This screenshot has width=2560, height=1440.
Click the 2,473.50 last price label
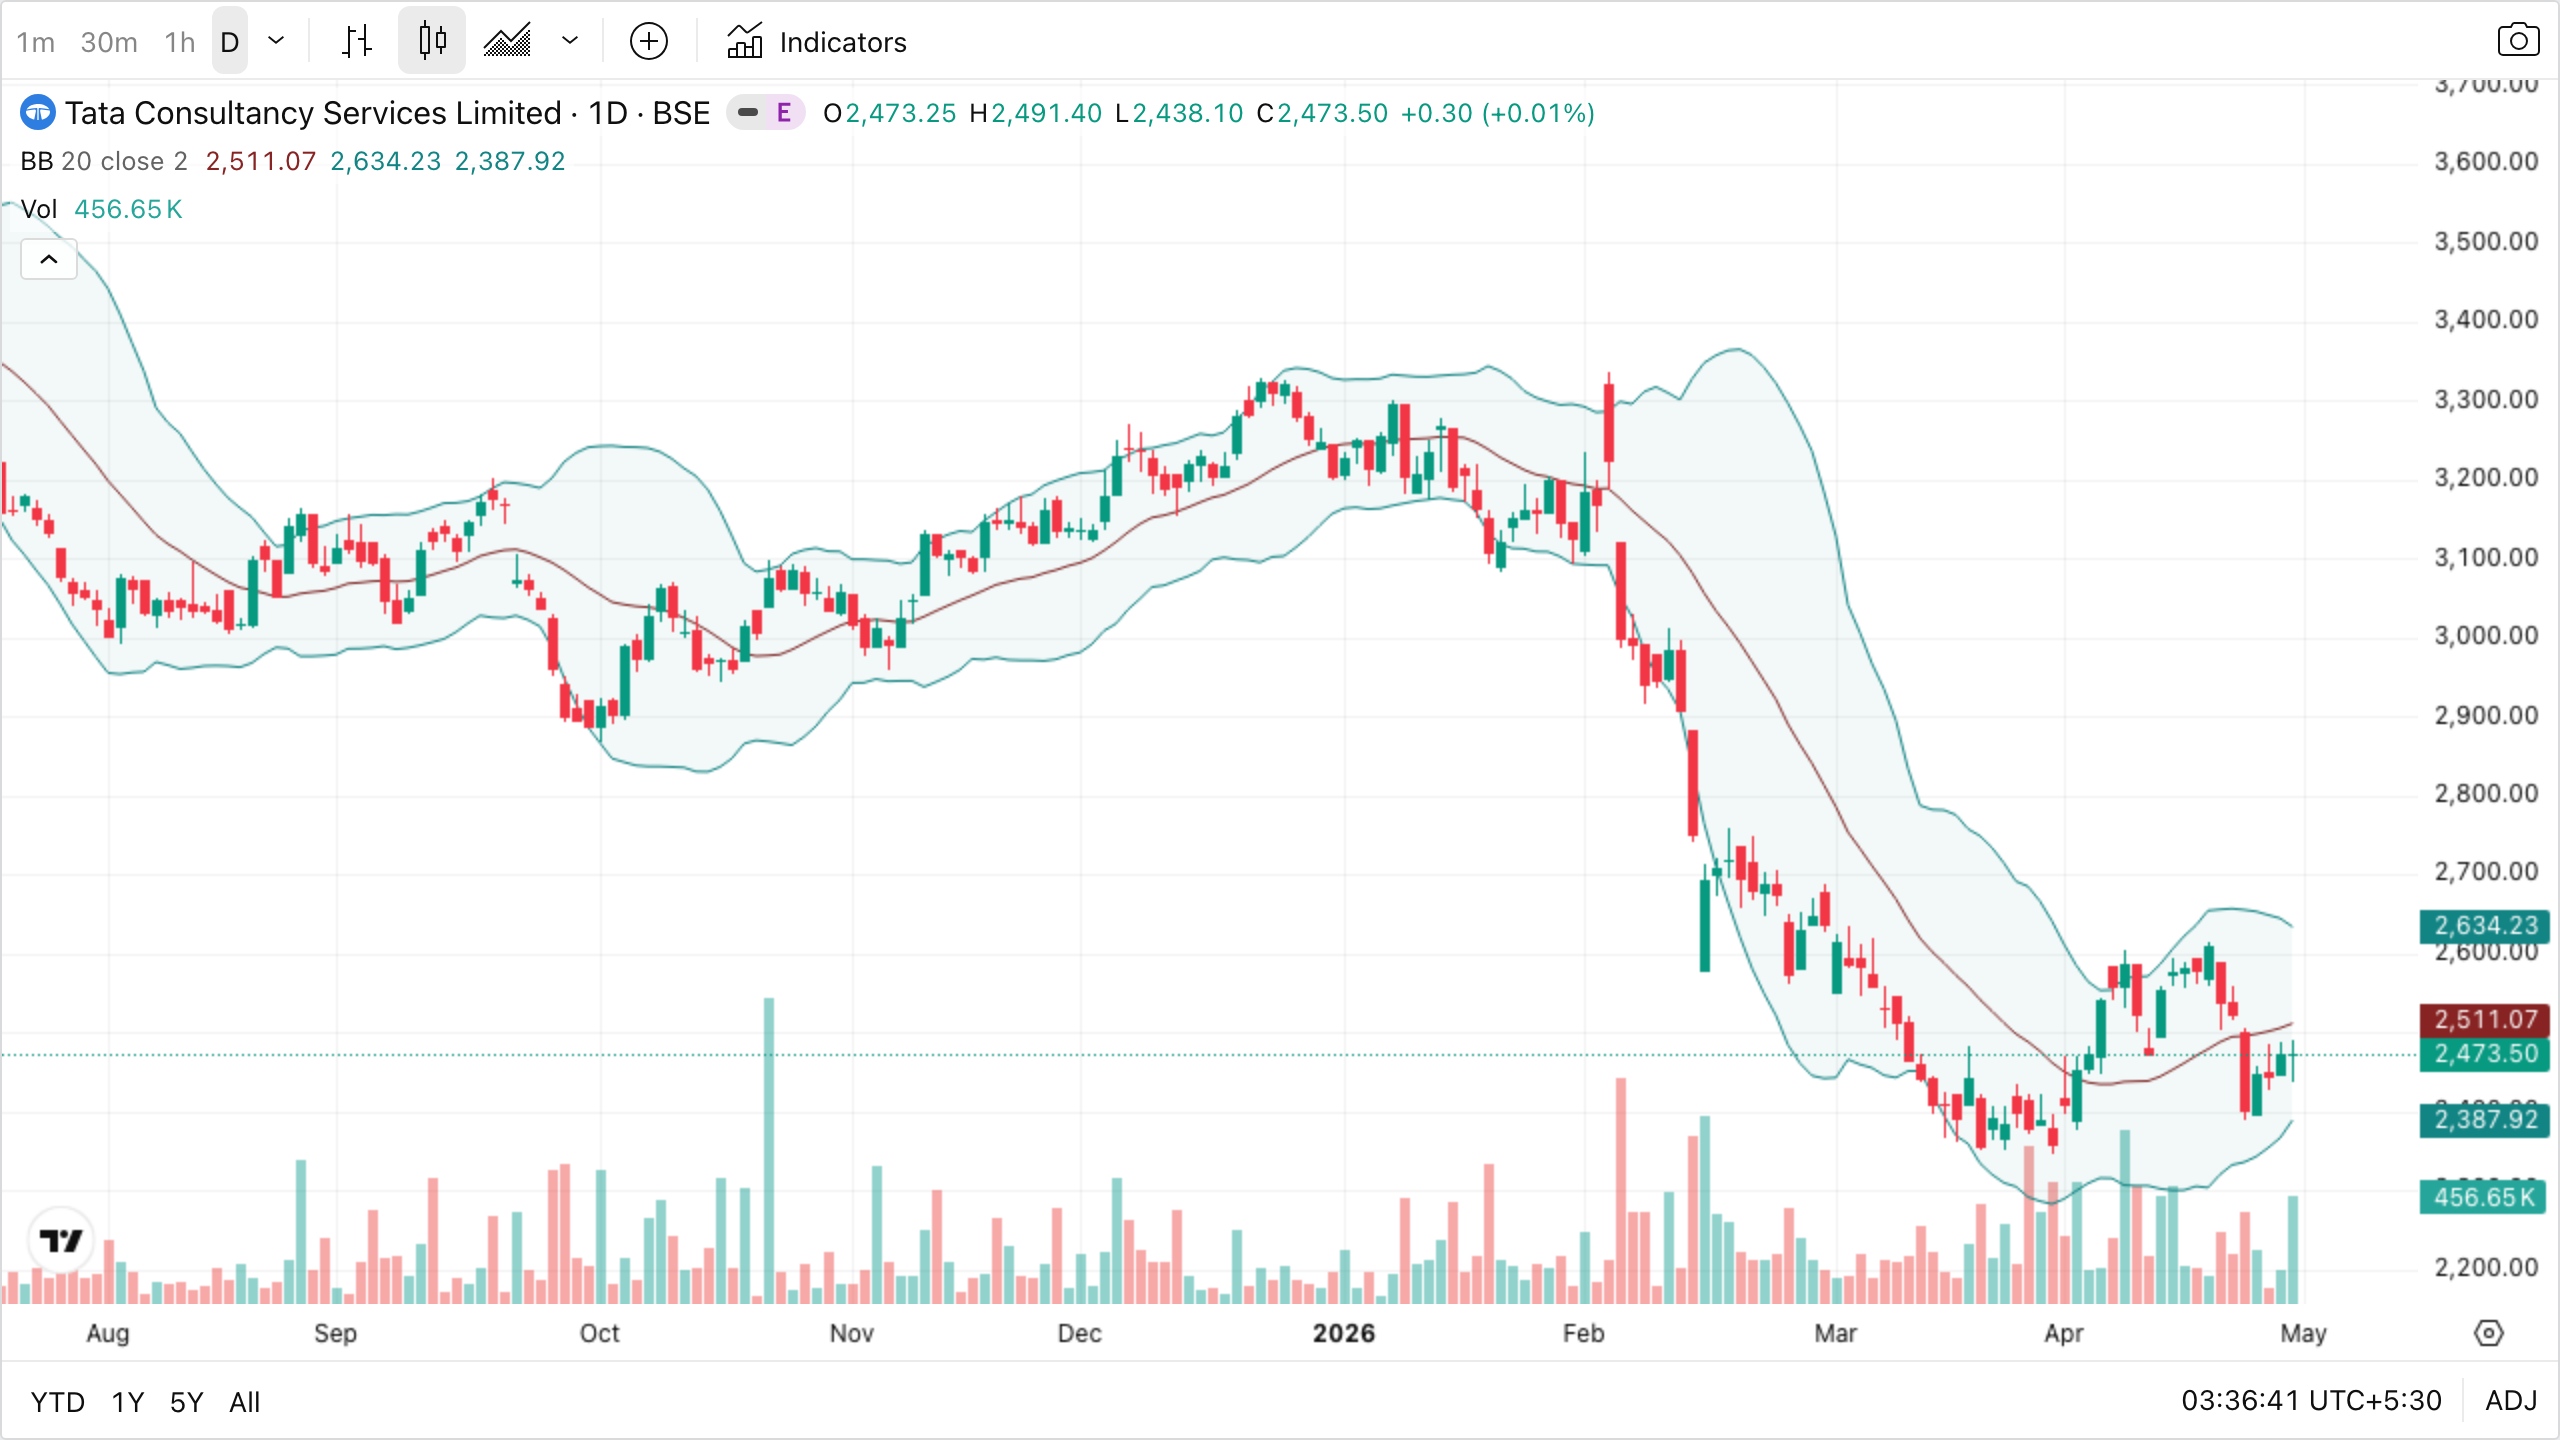[2485, 1054]
